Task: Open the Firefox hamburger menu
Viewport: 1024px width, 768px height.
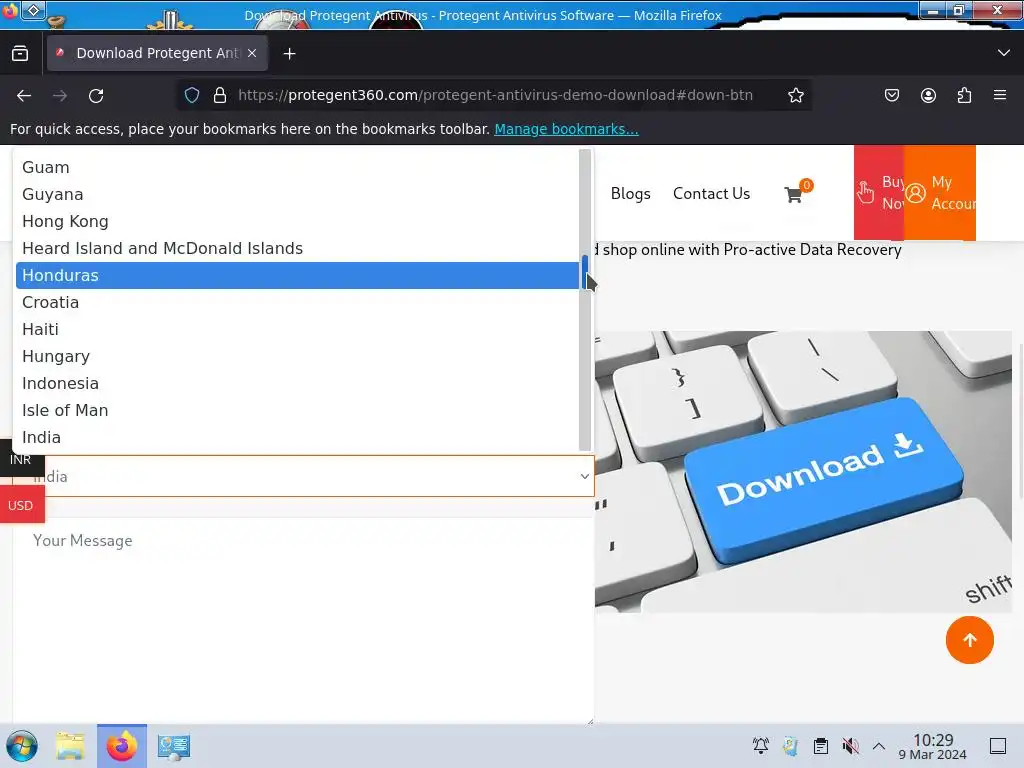Action: click(1000, 95)
